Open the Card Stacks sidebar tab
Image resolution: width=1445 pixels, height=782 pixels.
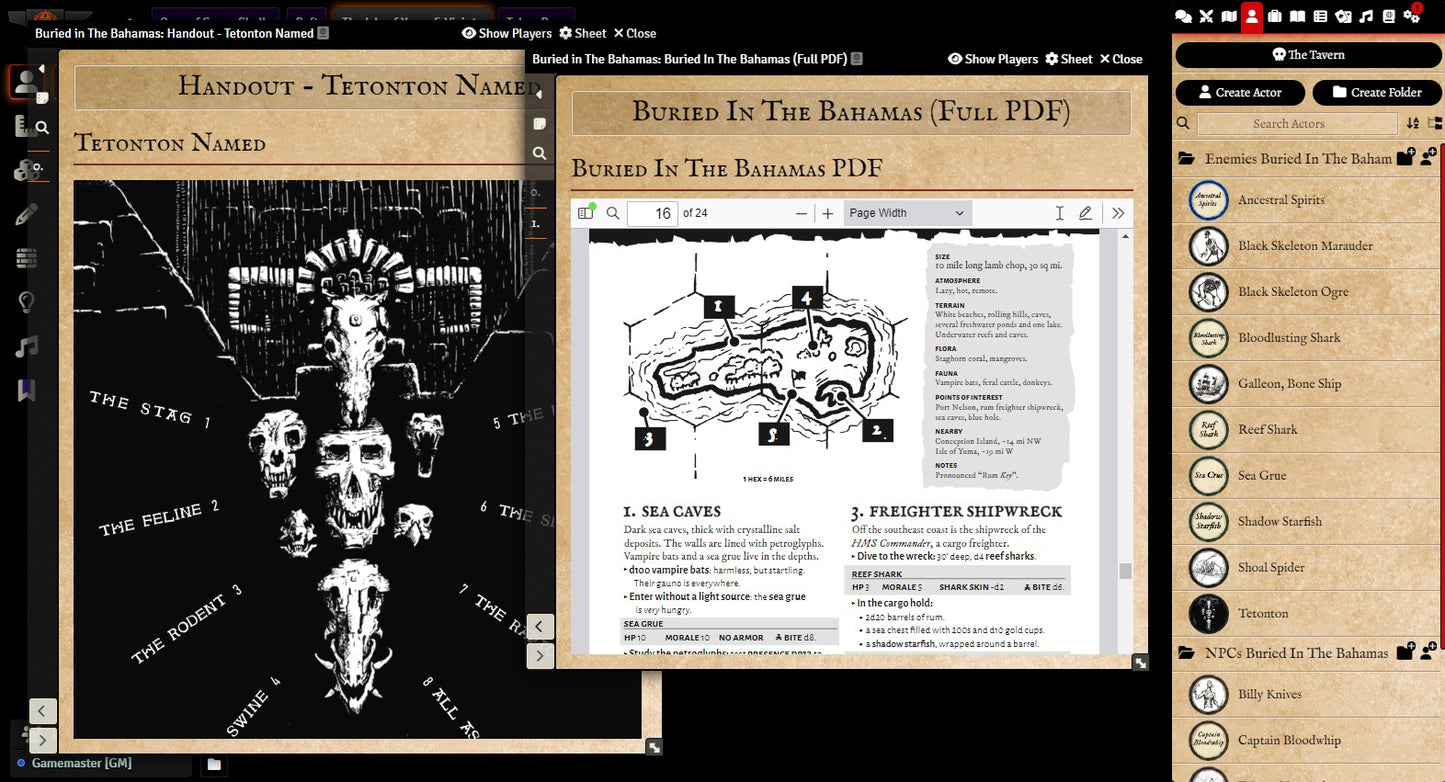click(x=1343, y=16)
